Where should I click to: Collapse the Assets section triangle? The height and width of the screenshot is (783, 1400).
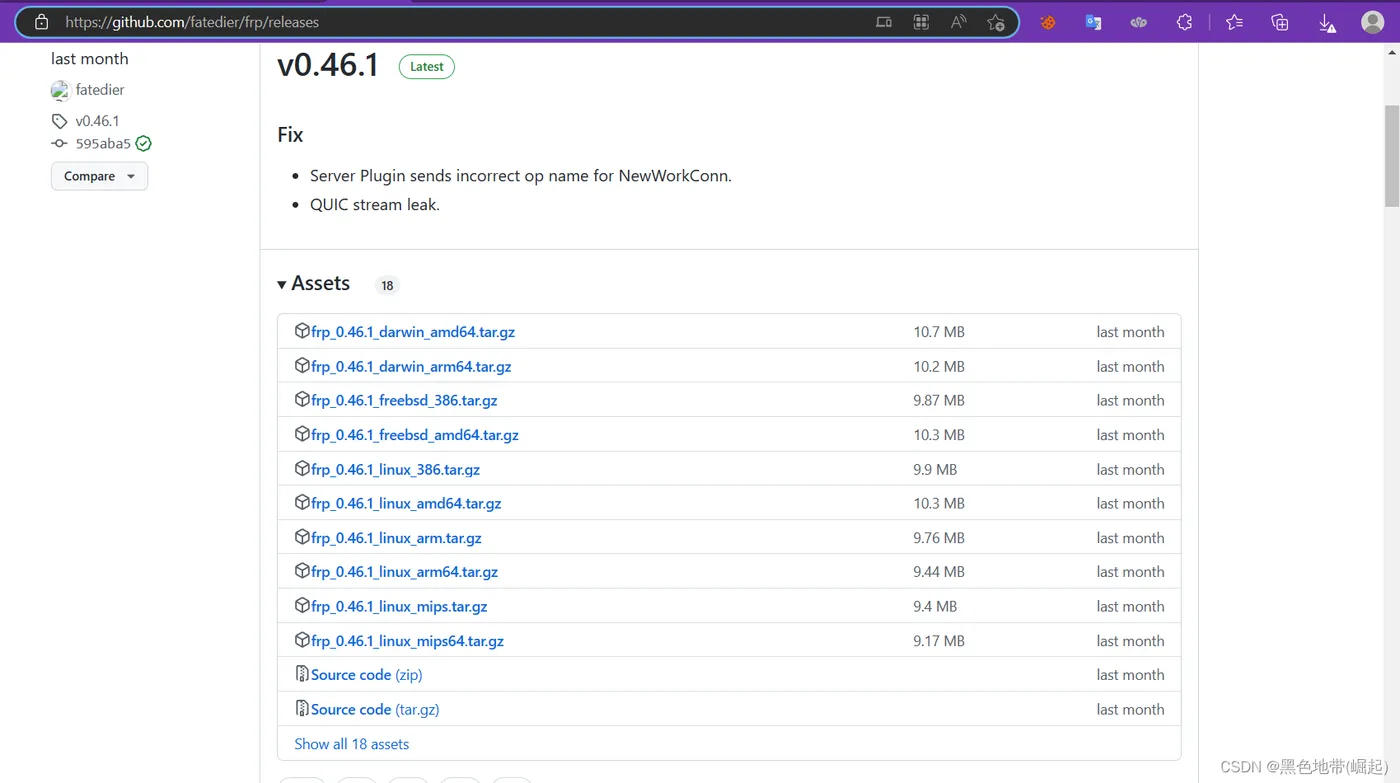(282, 285)
